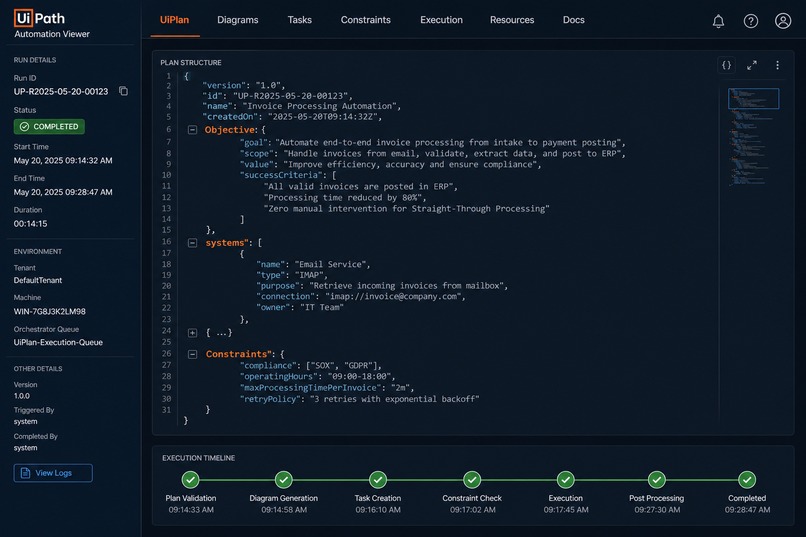The image size is (806, 537).
Task: Switch to the Constraints tab
Action: pyautogui.click(x=365, y=20)
